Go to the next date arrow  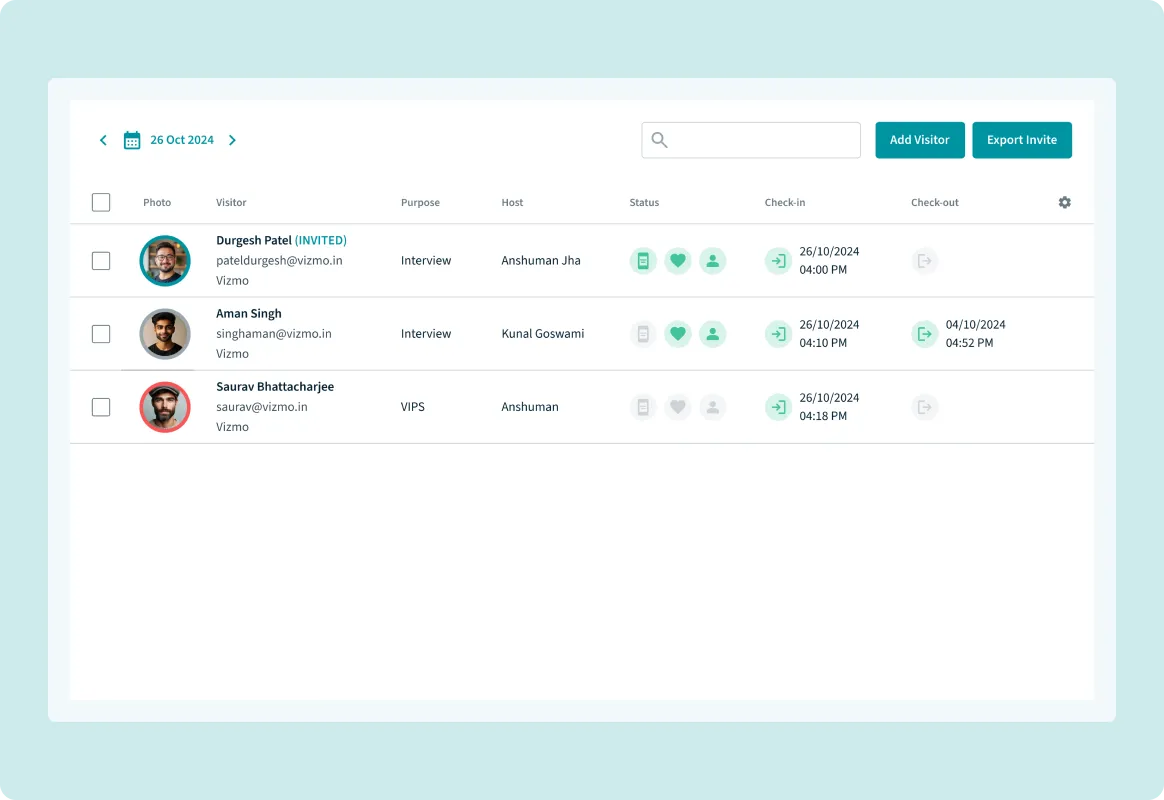point(232,140)
